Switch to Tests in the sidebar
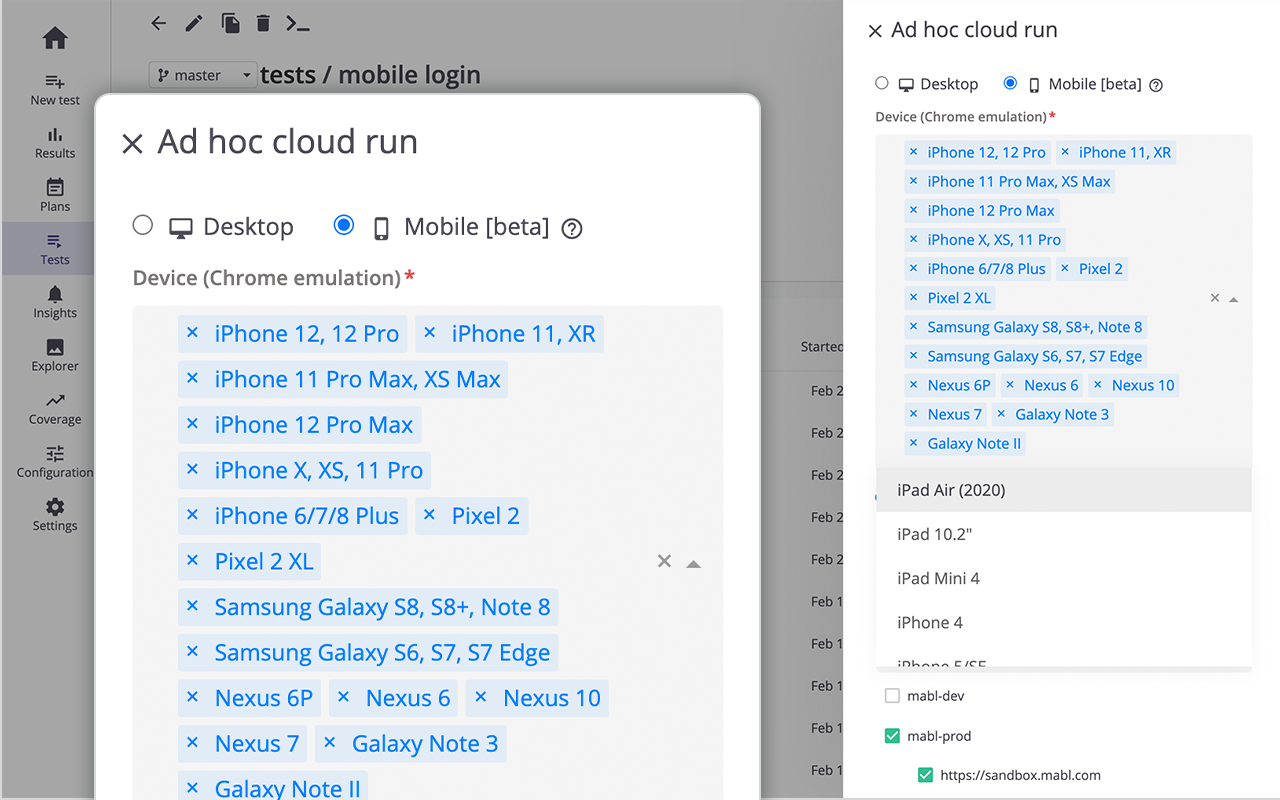 point(55,248)
